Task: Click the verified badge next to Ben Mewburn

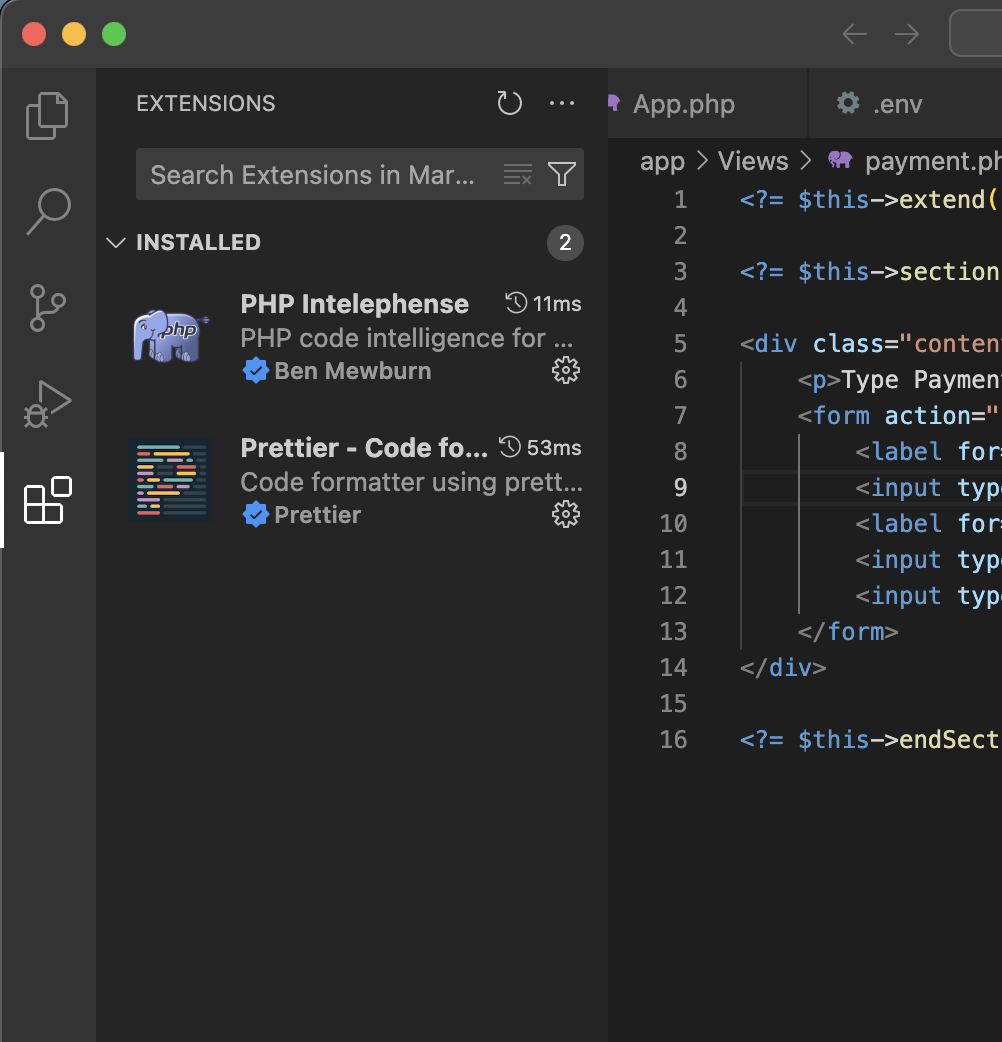Action: 256,371
